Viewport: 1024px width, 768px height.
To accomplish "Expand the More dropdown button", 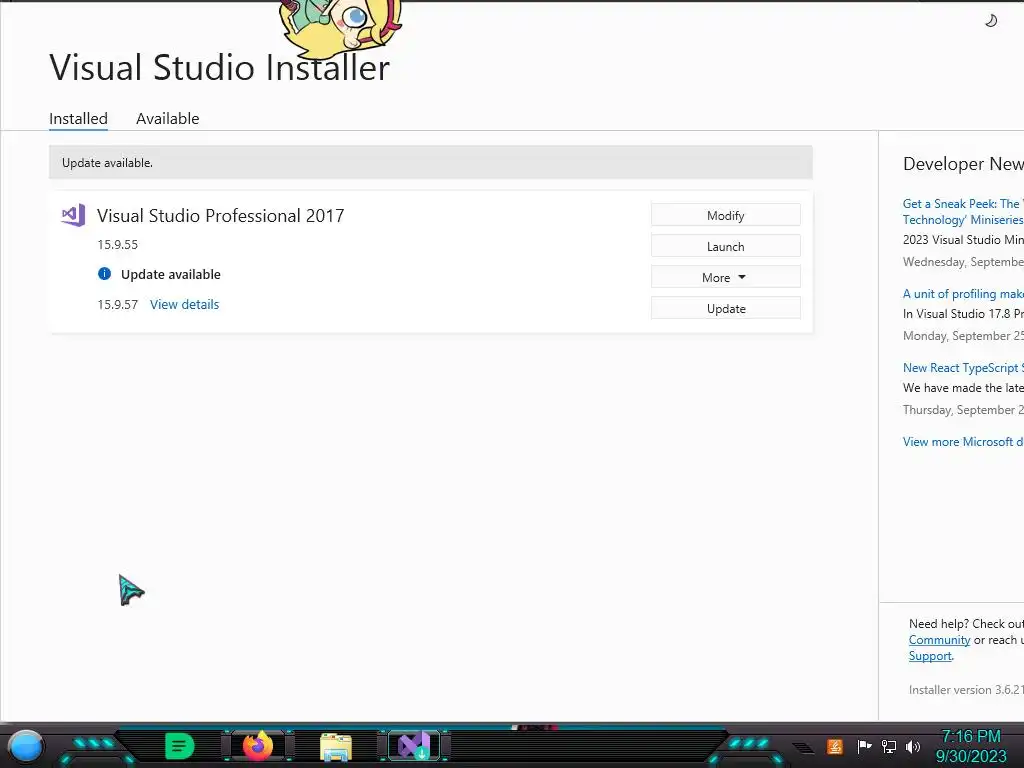I will [x=726, y=277].
